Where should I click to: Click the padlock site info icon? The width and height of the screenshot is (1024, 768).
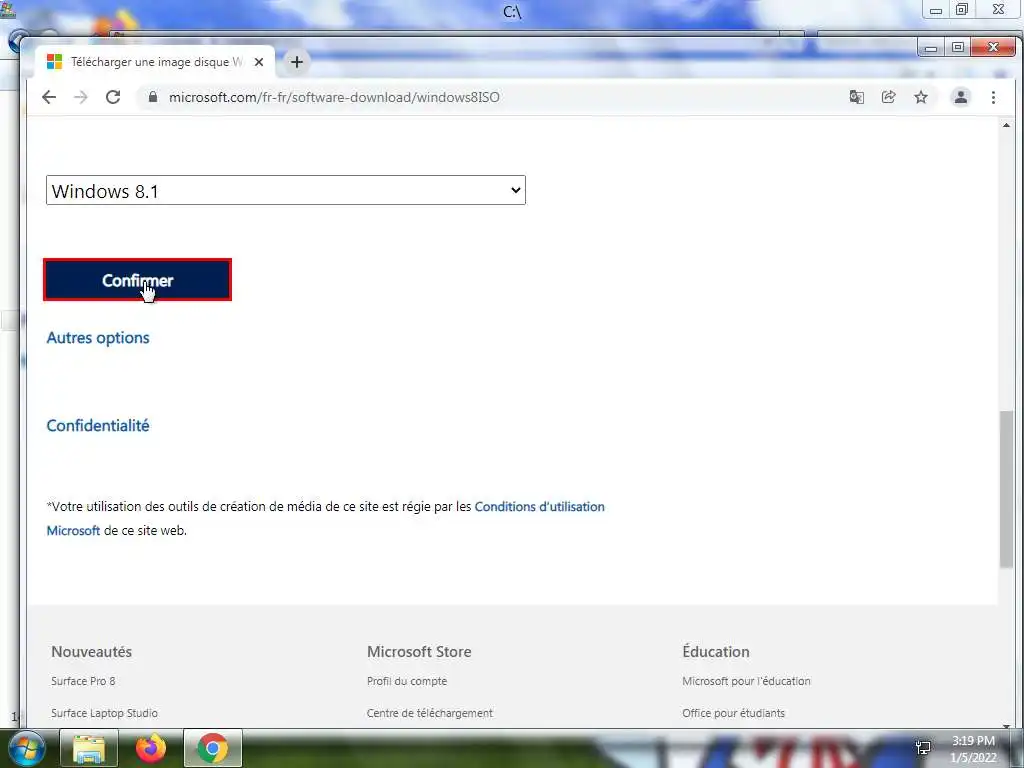pos(153,97)
